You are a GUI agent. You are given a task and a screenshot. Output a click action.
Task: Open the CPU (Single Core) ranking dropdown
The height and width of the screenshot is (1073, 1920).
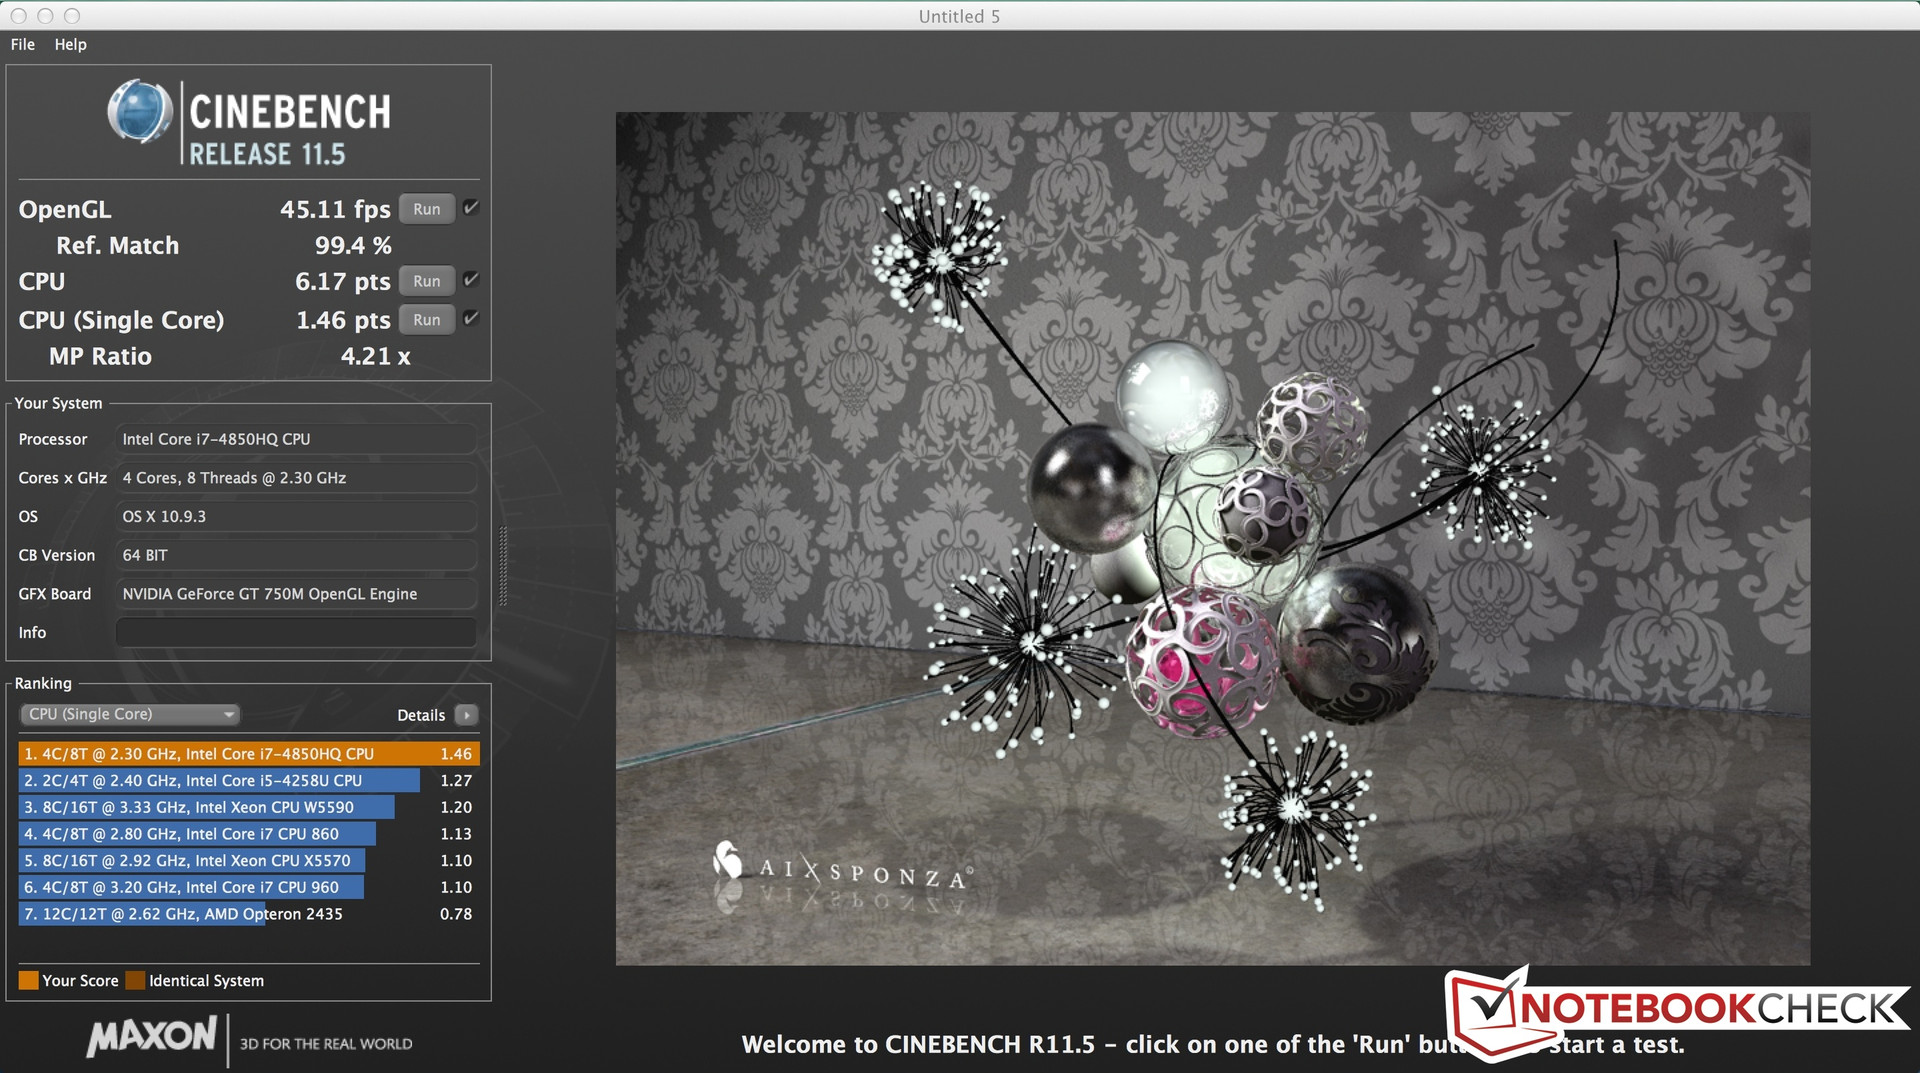[x=130, y=714]
